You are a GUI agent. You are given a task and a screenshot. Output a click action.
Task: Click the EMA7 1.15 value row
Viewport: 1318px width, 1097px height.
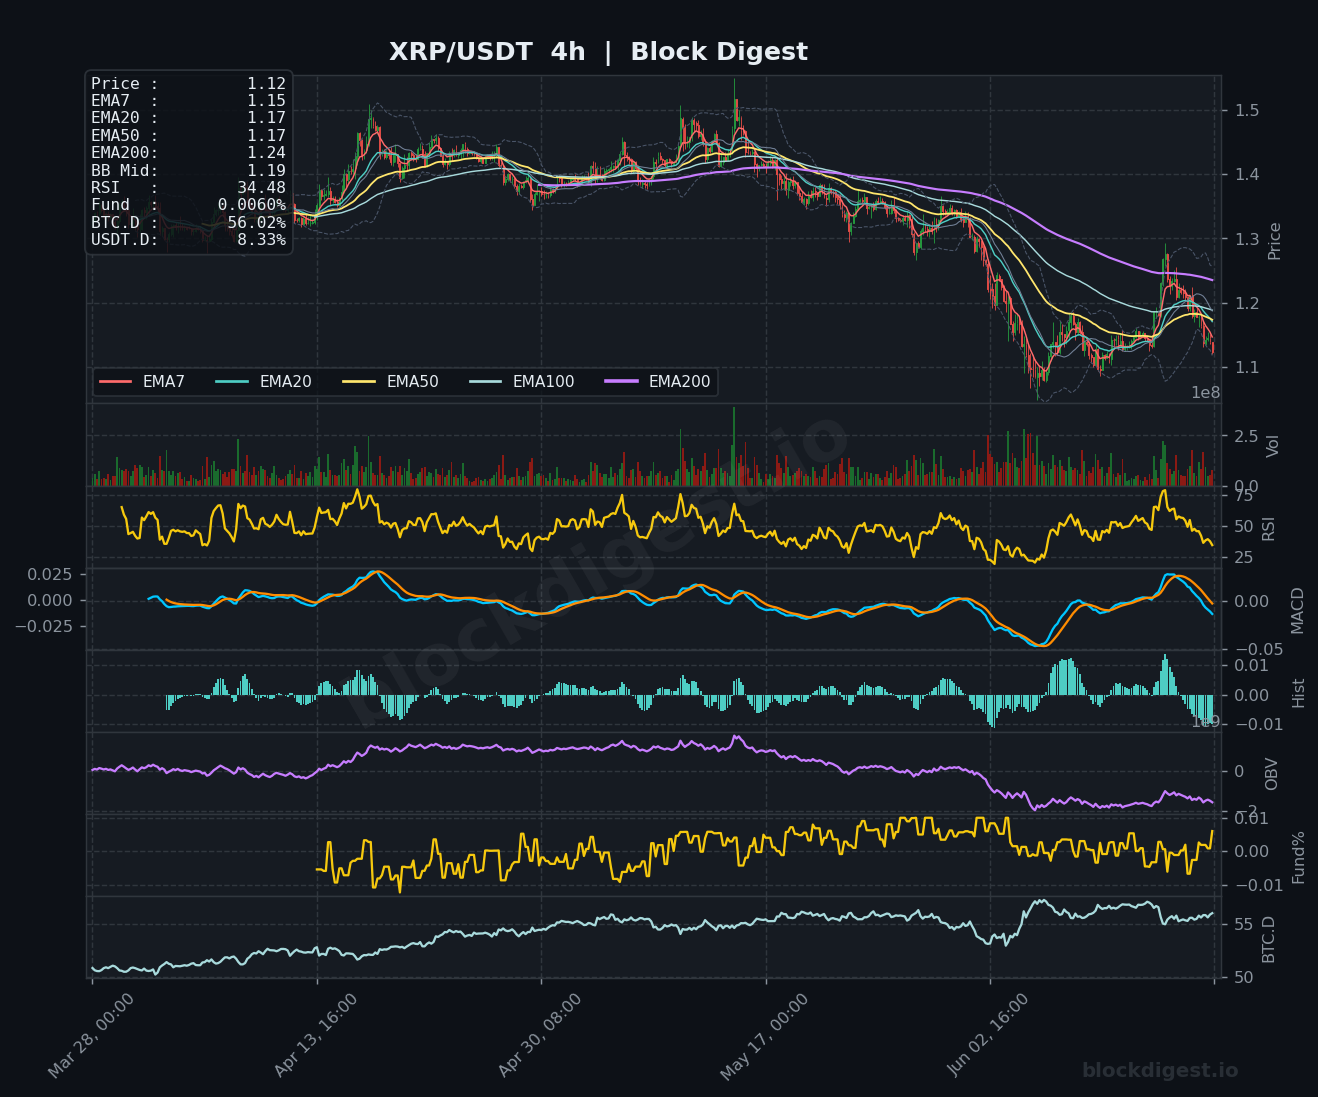point(188,101)
